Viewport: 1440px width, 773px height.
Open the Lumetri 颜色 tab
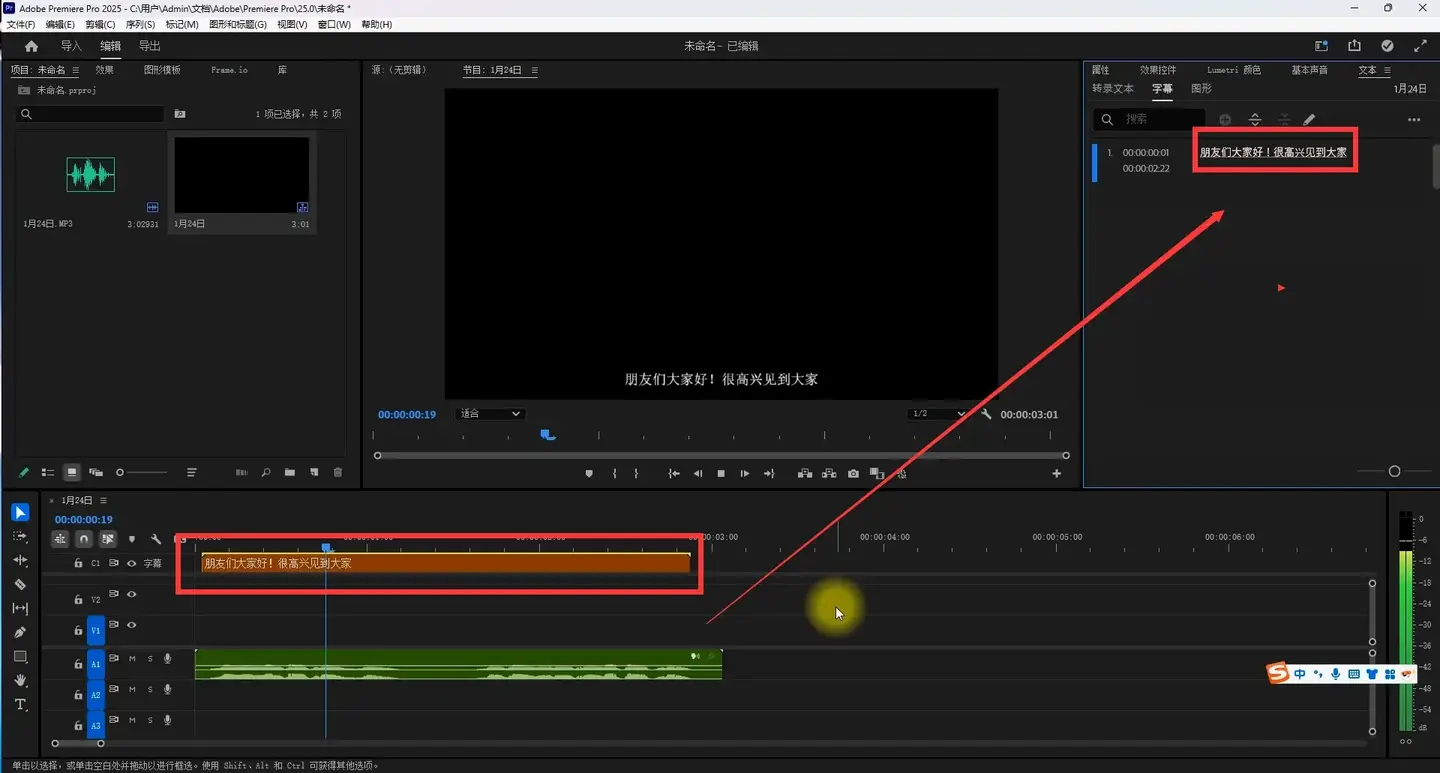tap(1234, 70)
